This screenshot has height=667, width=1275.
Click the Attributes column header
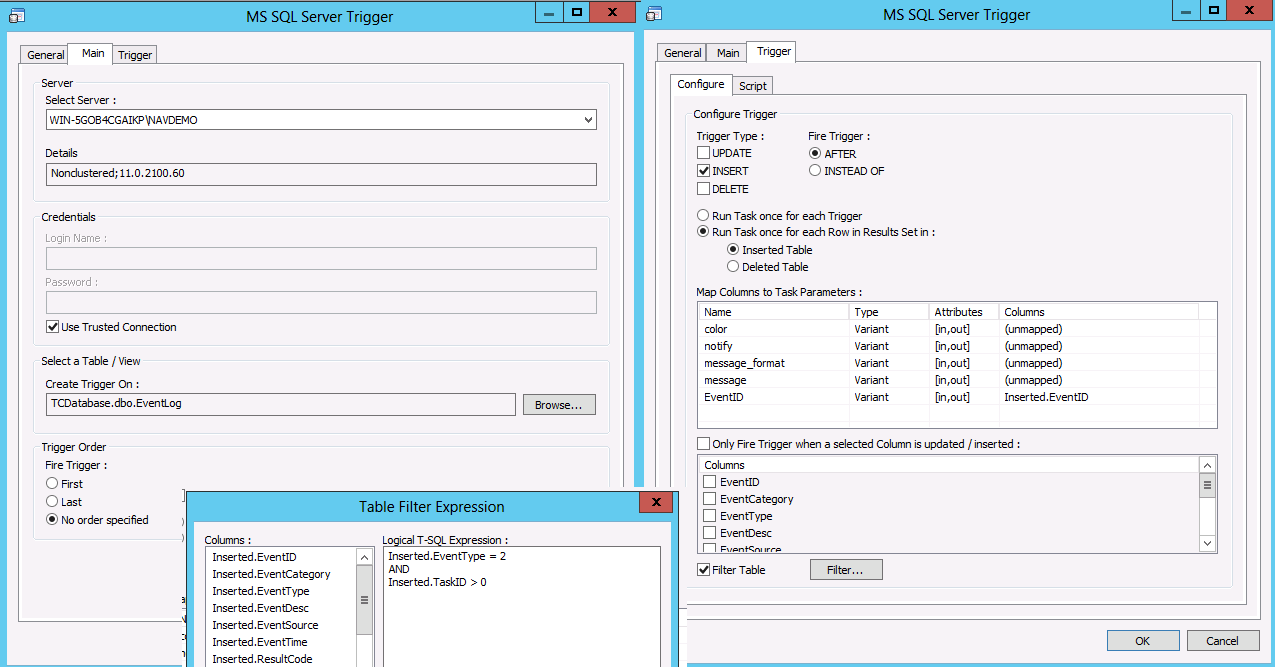(964, 312)
